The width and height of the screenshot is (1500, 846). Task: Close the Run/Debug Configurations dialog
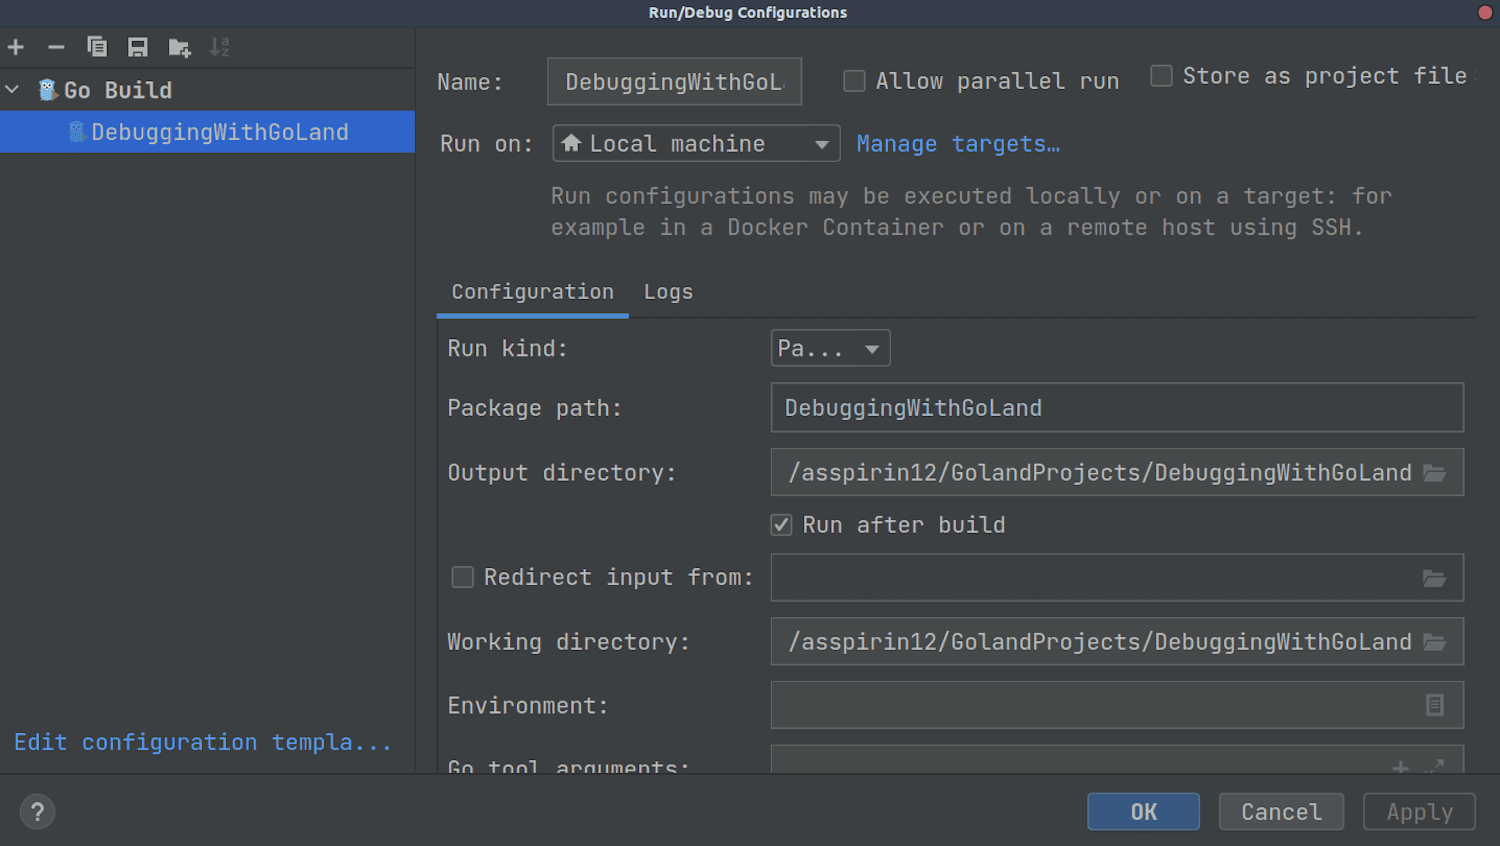click(1485, 12)
